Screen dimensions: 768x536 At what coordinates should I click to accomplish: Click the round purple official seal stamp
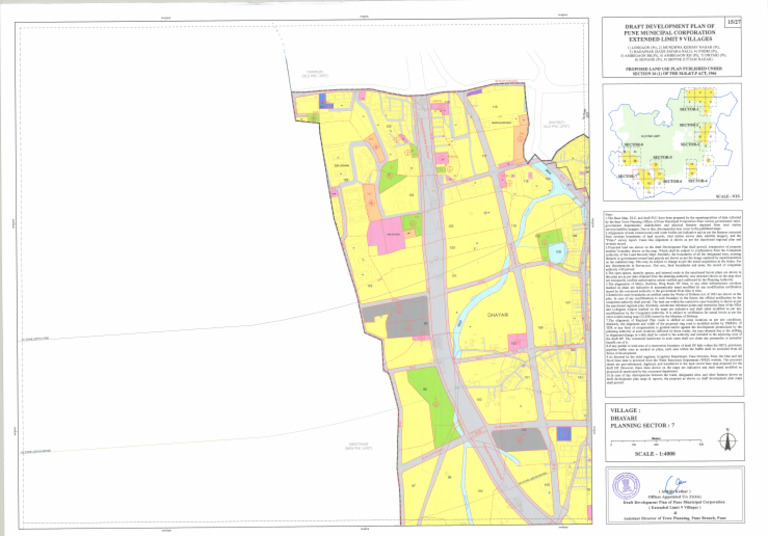tap(626, 486)
